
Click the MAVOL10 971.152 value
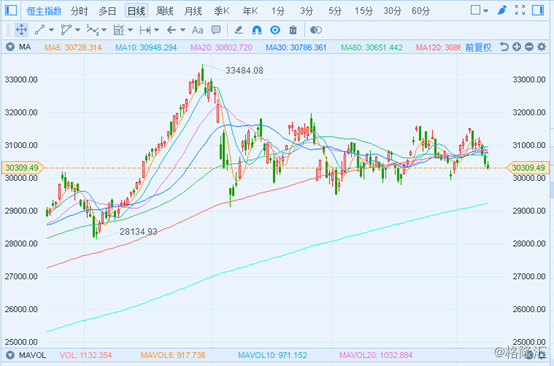(x=272, y=355)
